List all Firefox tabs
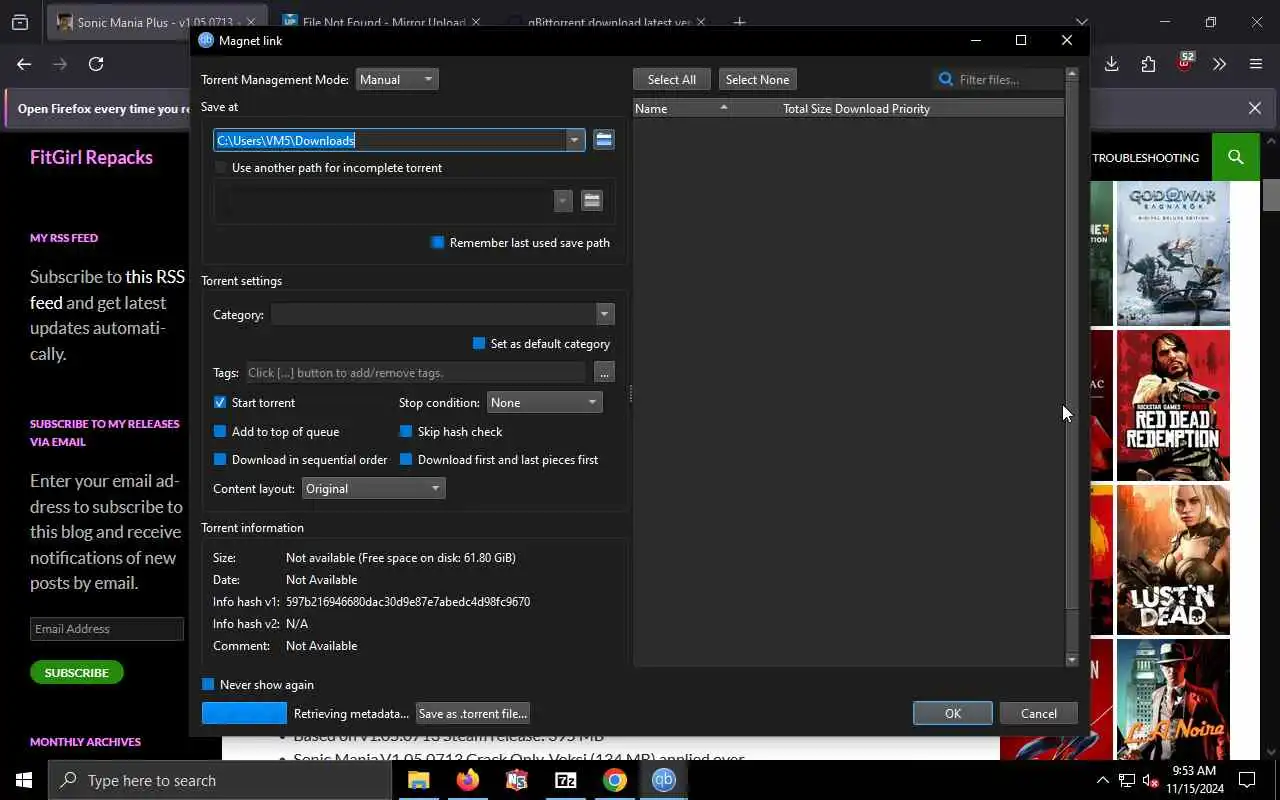Screen dimensions: 1280x800 pyautogui.click(x=1081, y=22)
